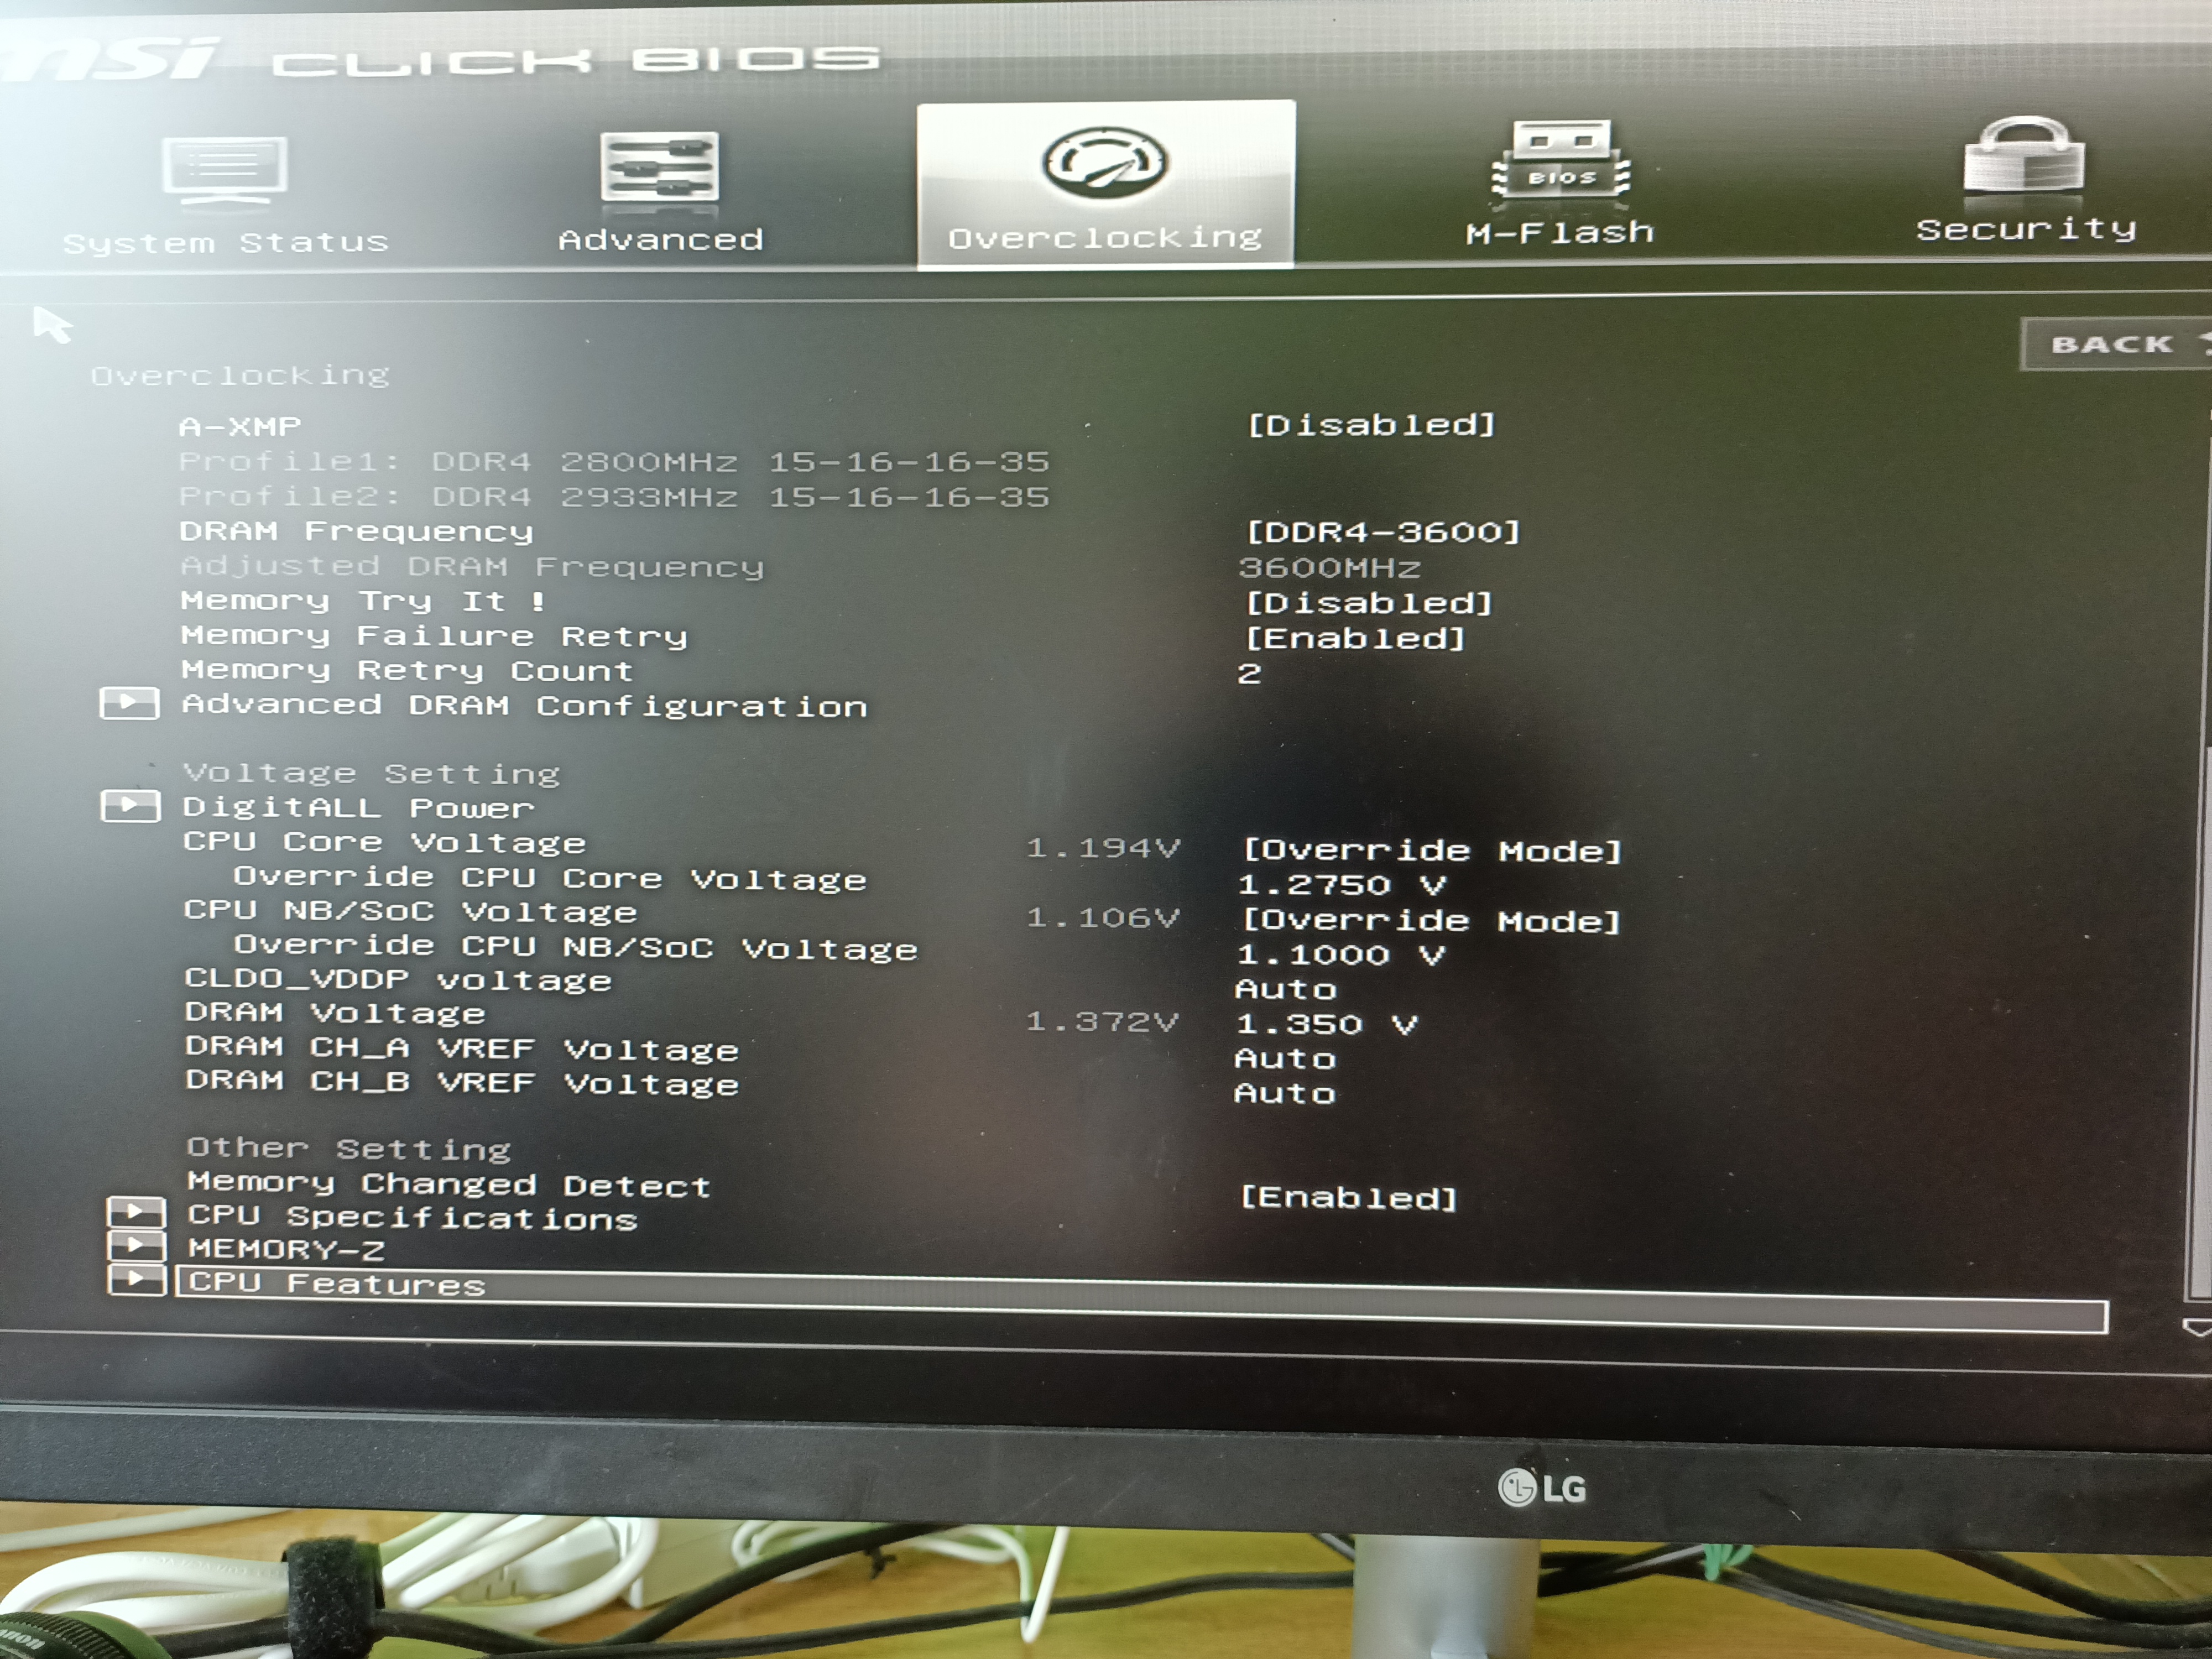The height and width of the screenshot is (1659, 2212).
Task: Select DRAM CH_A VREF Voltage label
Action: (462, 1048)
